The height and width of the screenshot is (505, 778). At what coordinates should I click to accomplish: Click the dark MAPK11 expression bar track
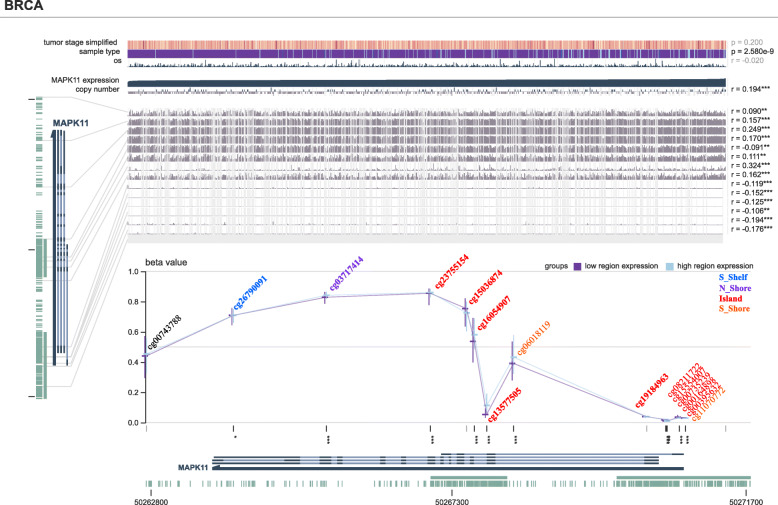point(427,83)
